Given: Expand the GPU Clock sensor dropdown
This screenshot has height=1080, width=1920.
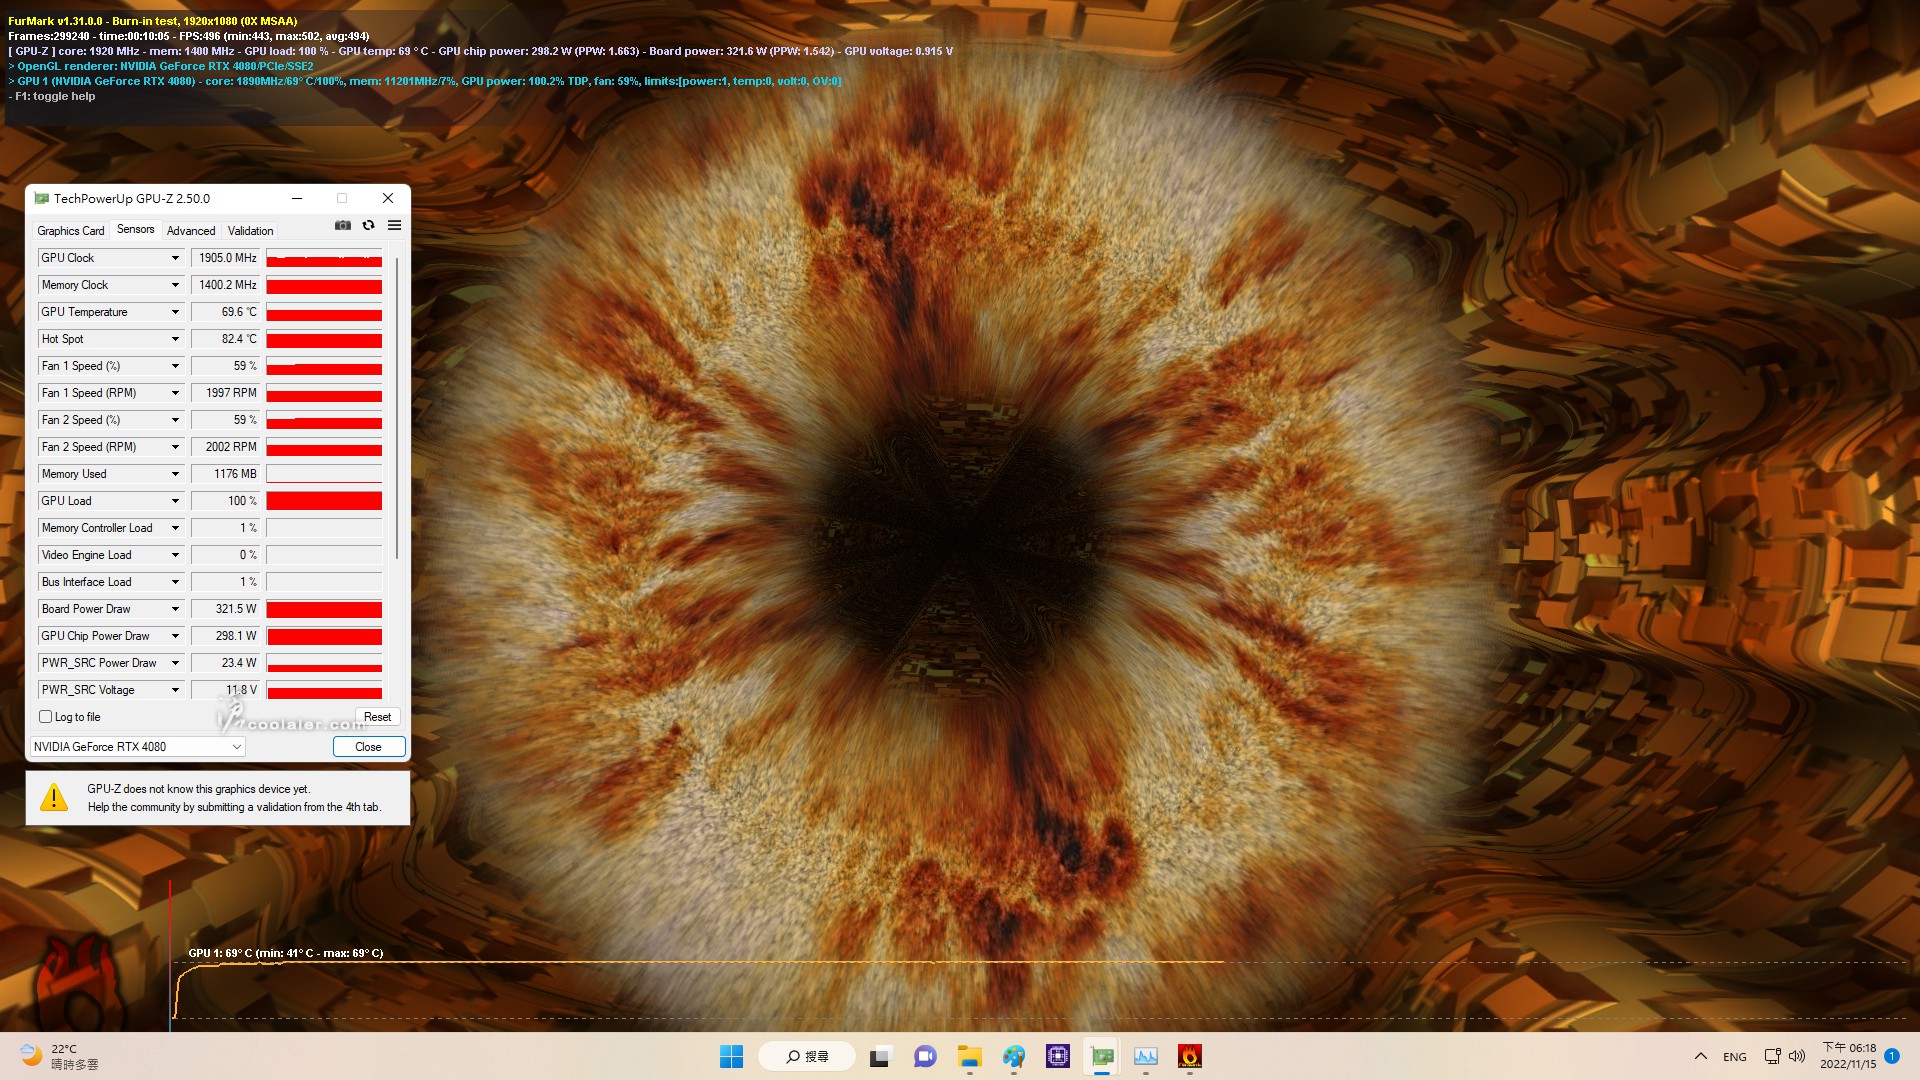Looking at the screenshot, I should pos(175,258).
